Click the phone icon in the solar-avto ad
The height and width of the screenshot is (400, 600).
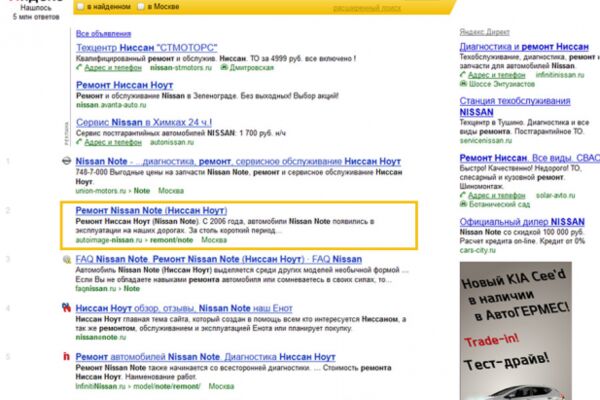click(463, 195)
